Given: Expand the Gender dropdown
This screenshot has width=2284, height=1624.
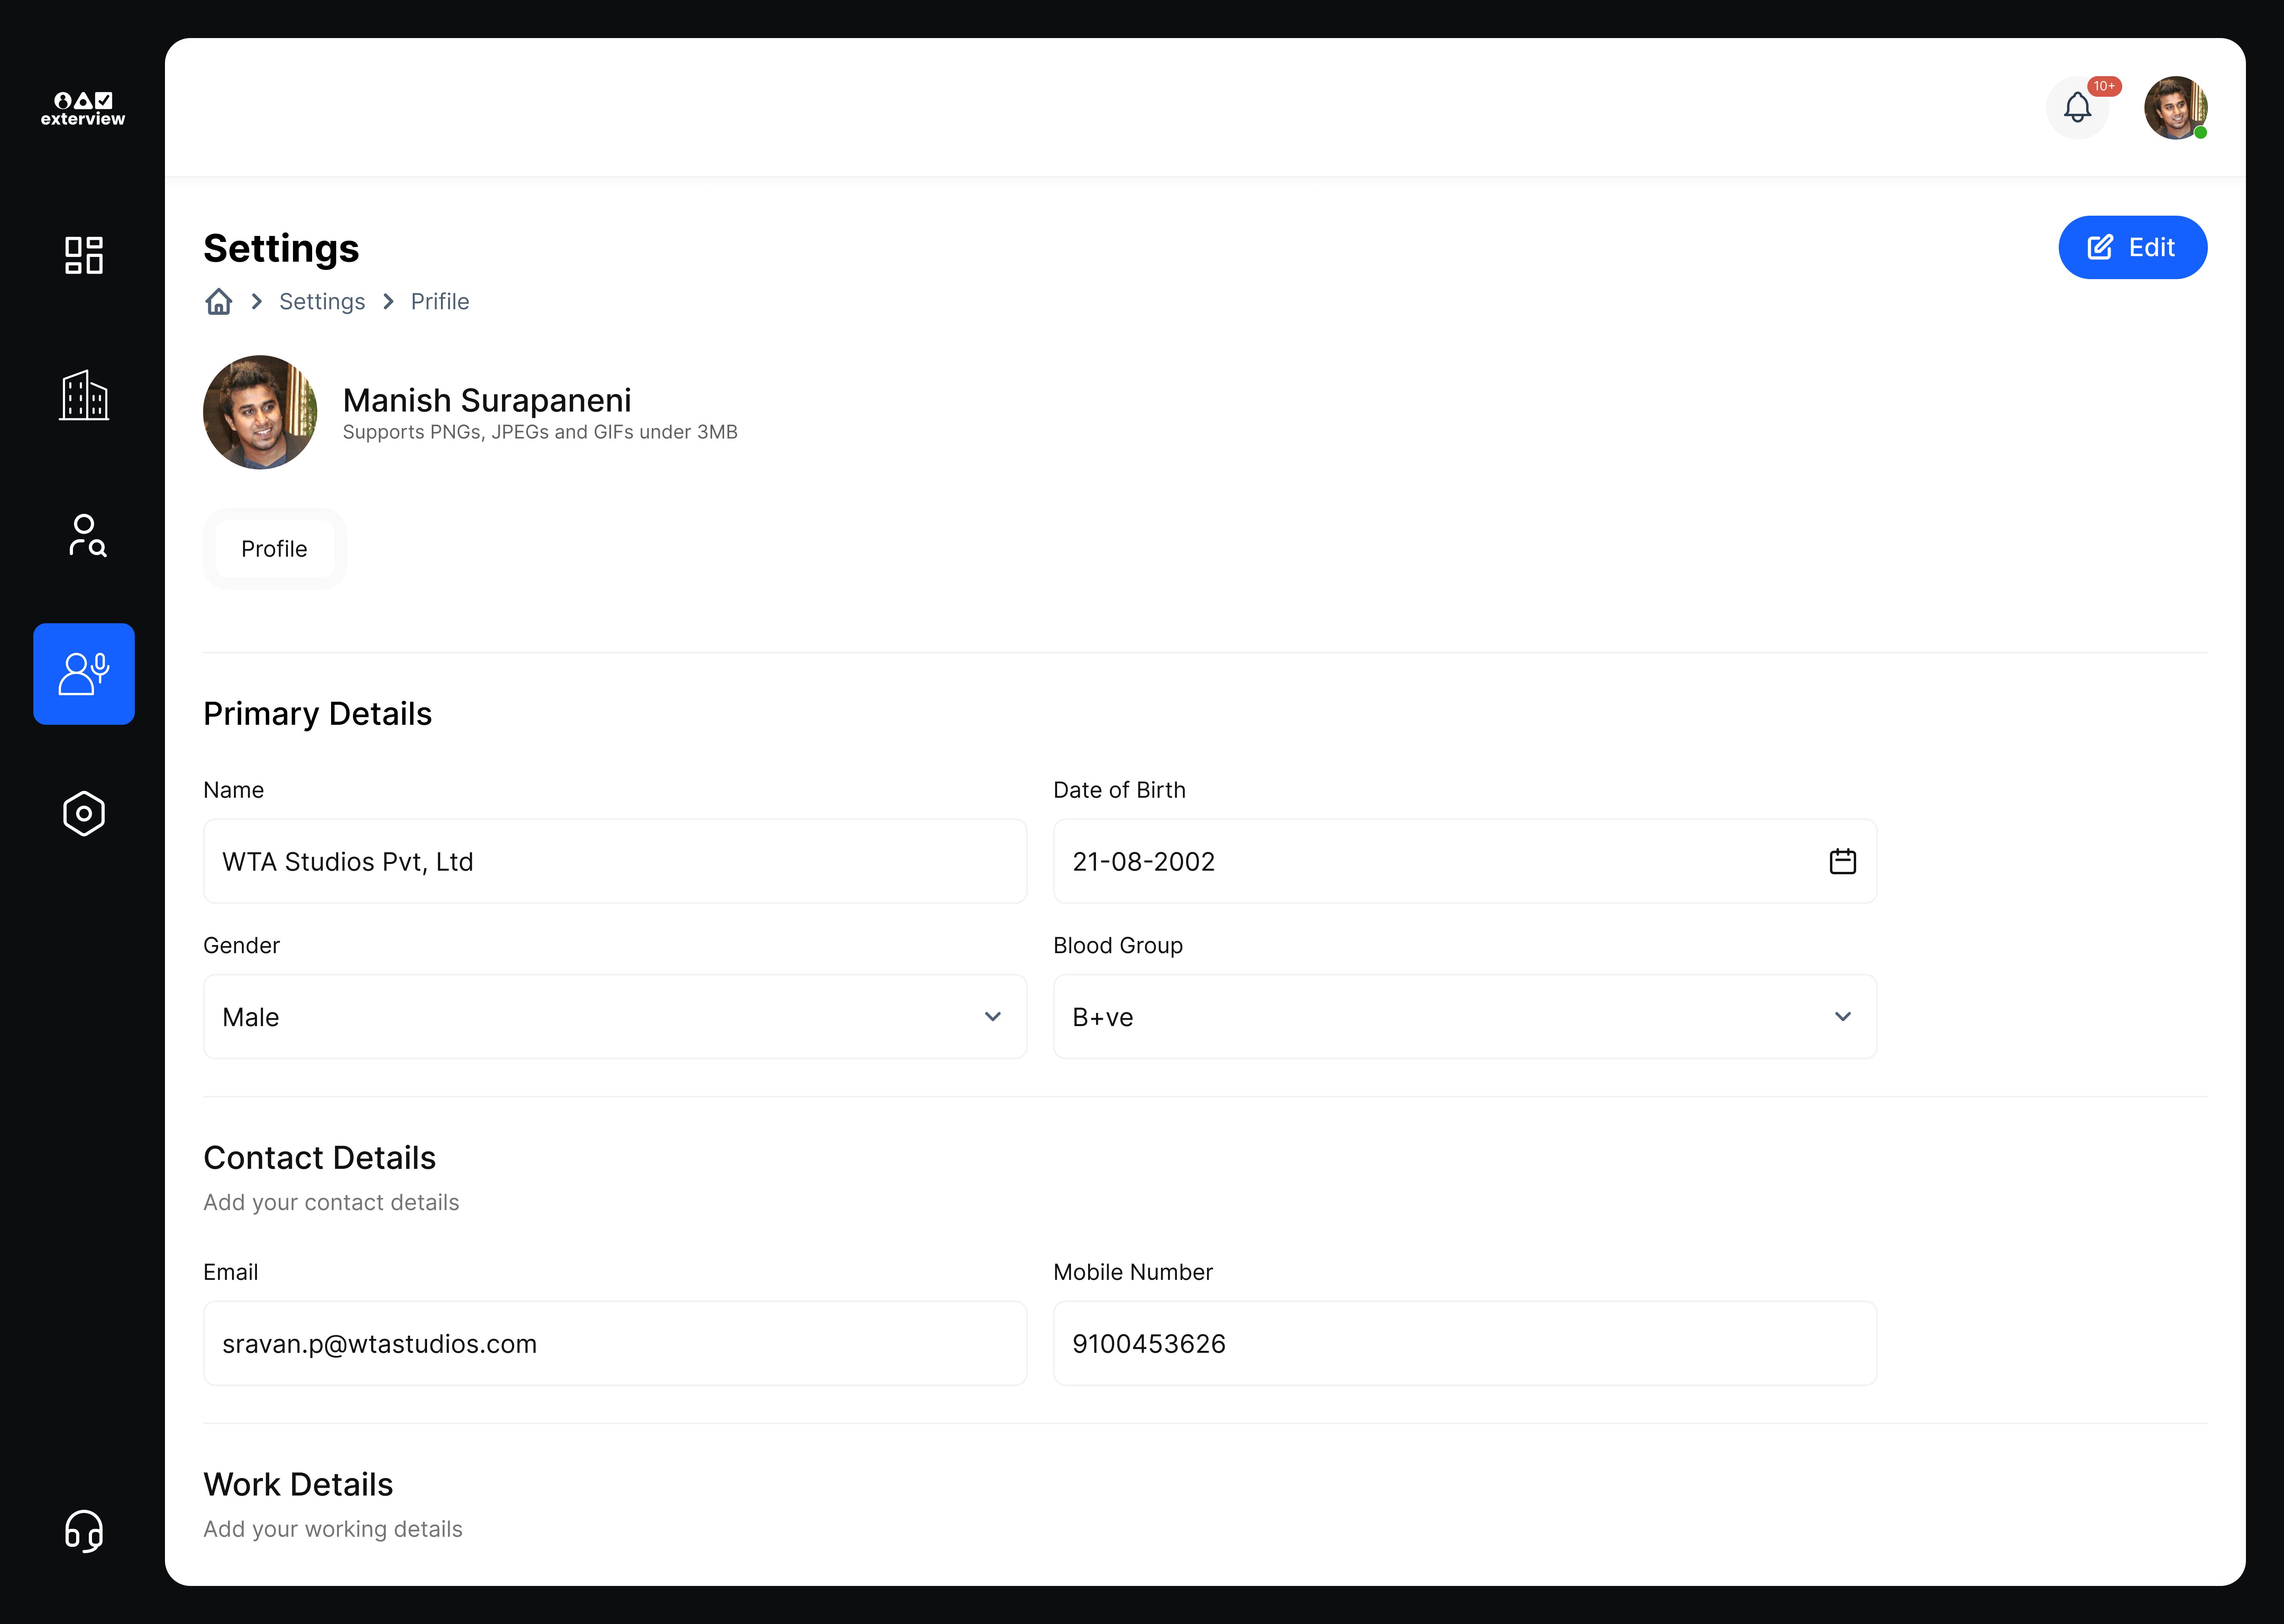Looking at the screenshot, I should (615, 1017).
